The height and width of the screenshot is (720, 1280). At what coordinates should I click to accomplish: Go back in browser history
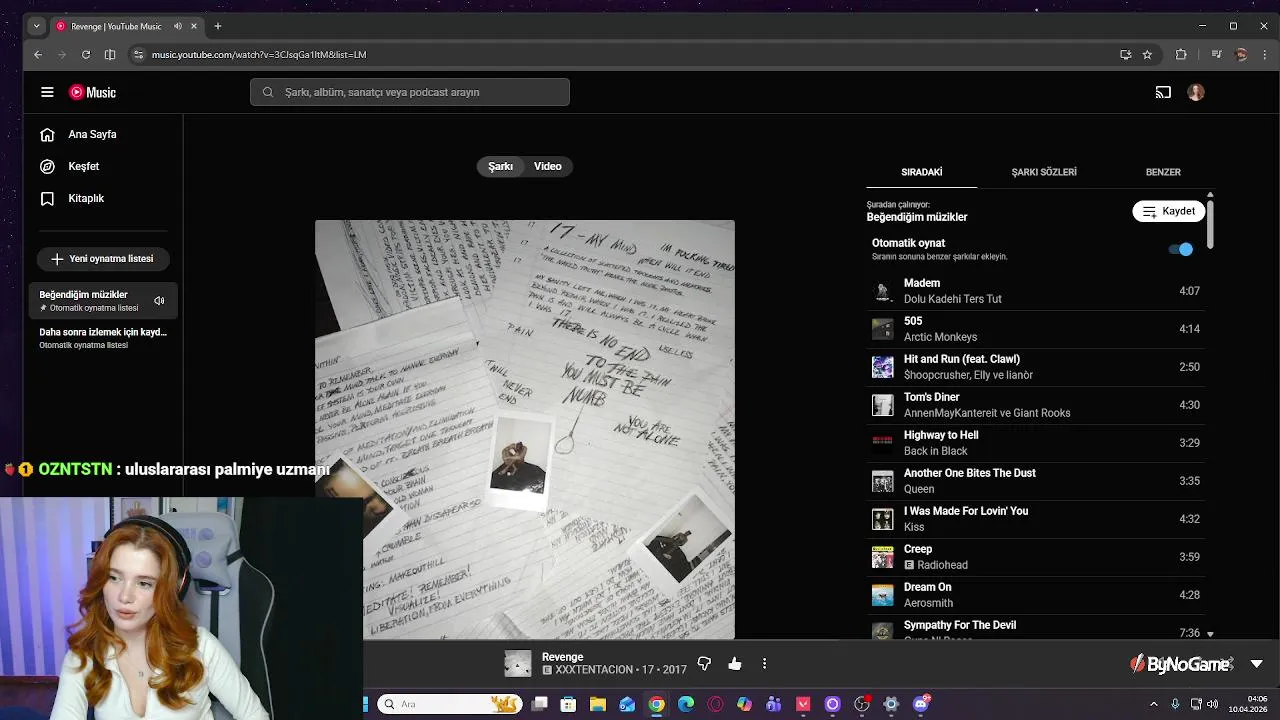click(38, 54)
